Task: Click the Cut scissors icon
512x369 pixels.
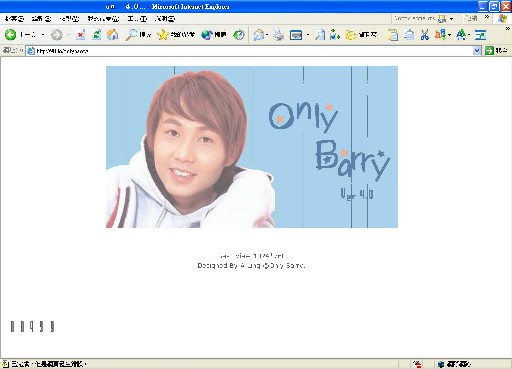Action: pyautogui.click(x=424, y=35)
